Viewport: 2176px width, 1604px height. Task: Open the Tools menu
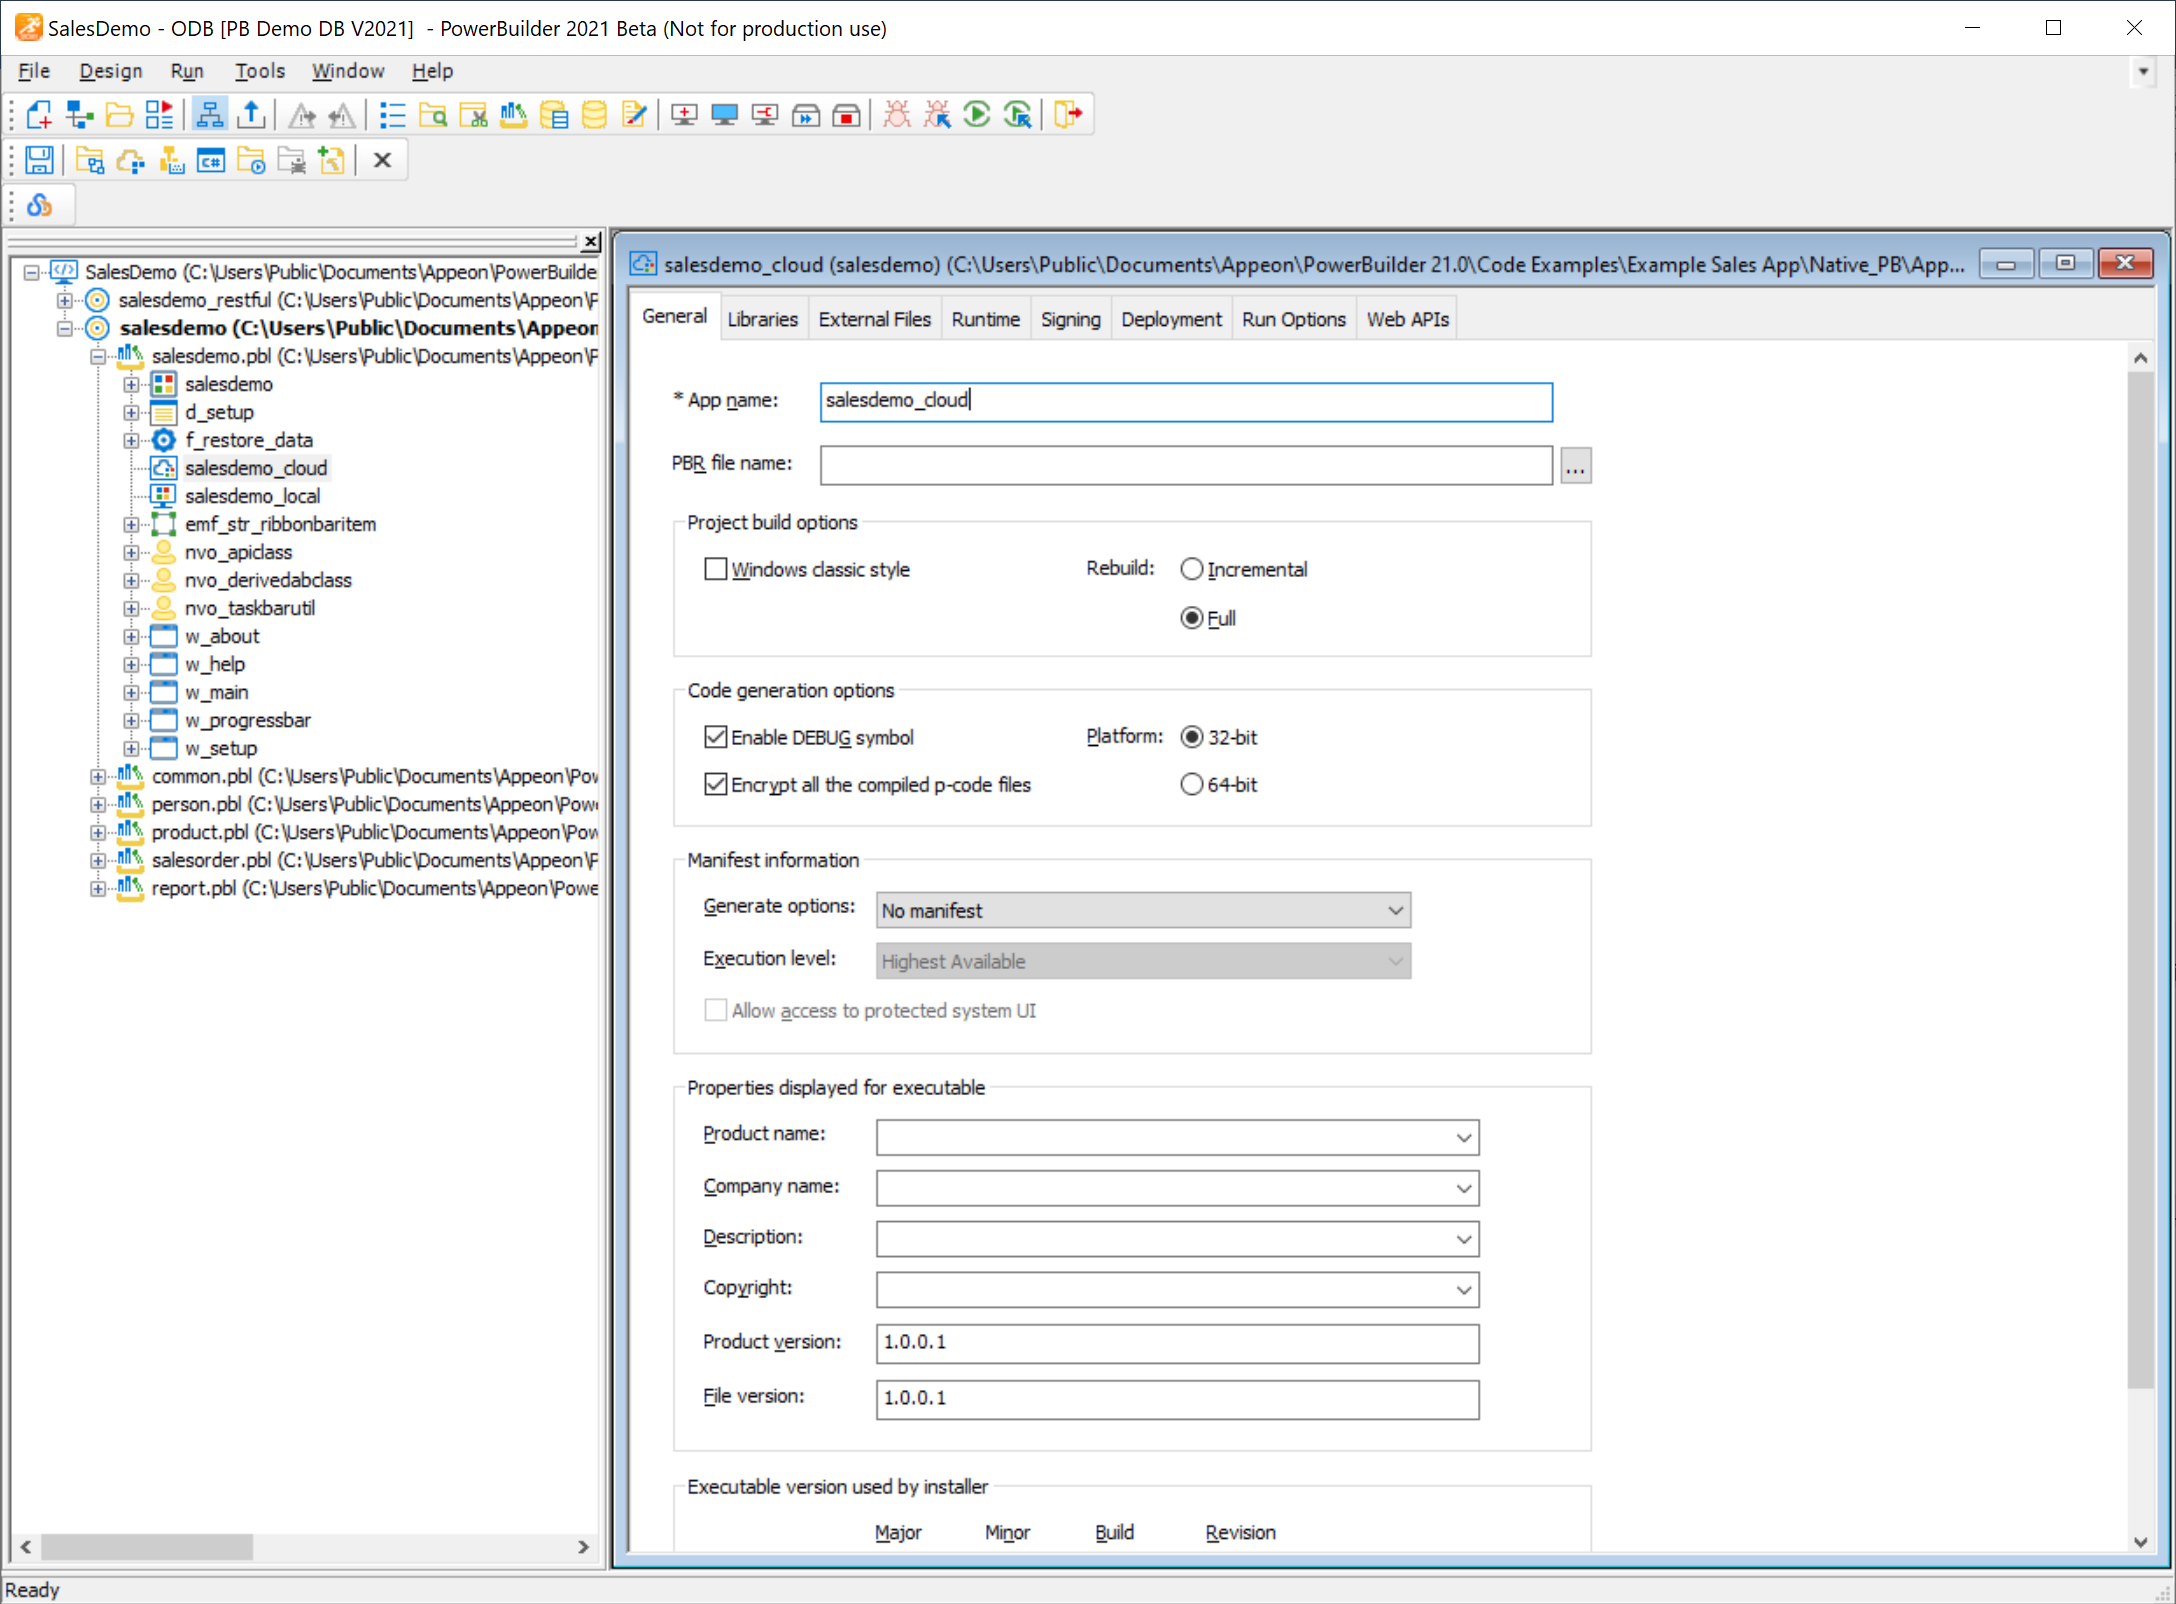[x=260, y=71]
